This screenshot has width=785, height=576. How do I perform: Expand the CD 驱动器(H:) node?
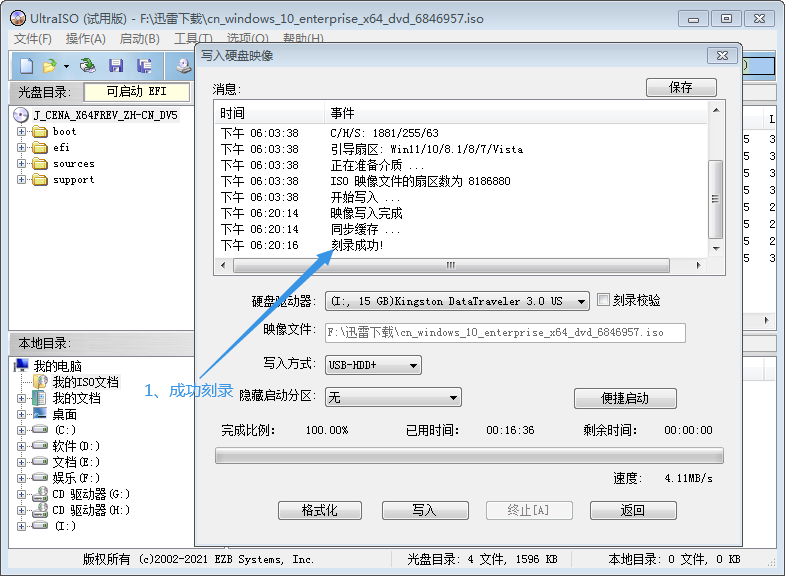[x=21, y=510]
